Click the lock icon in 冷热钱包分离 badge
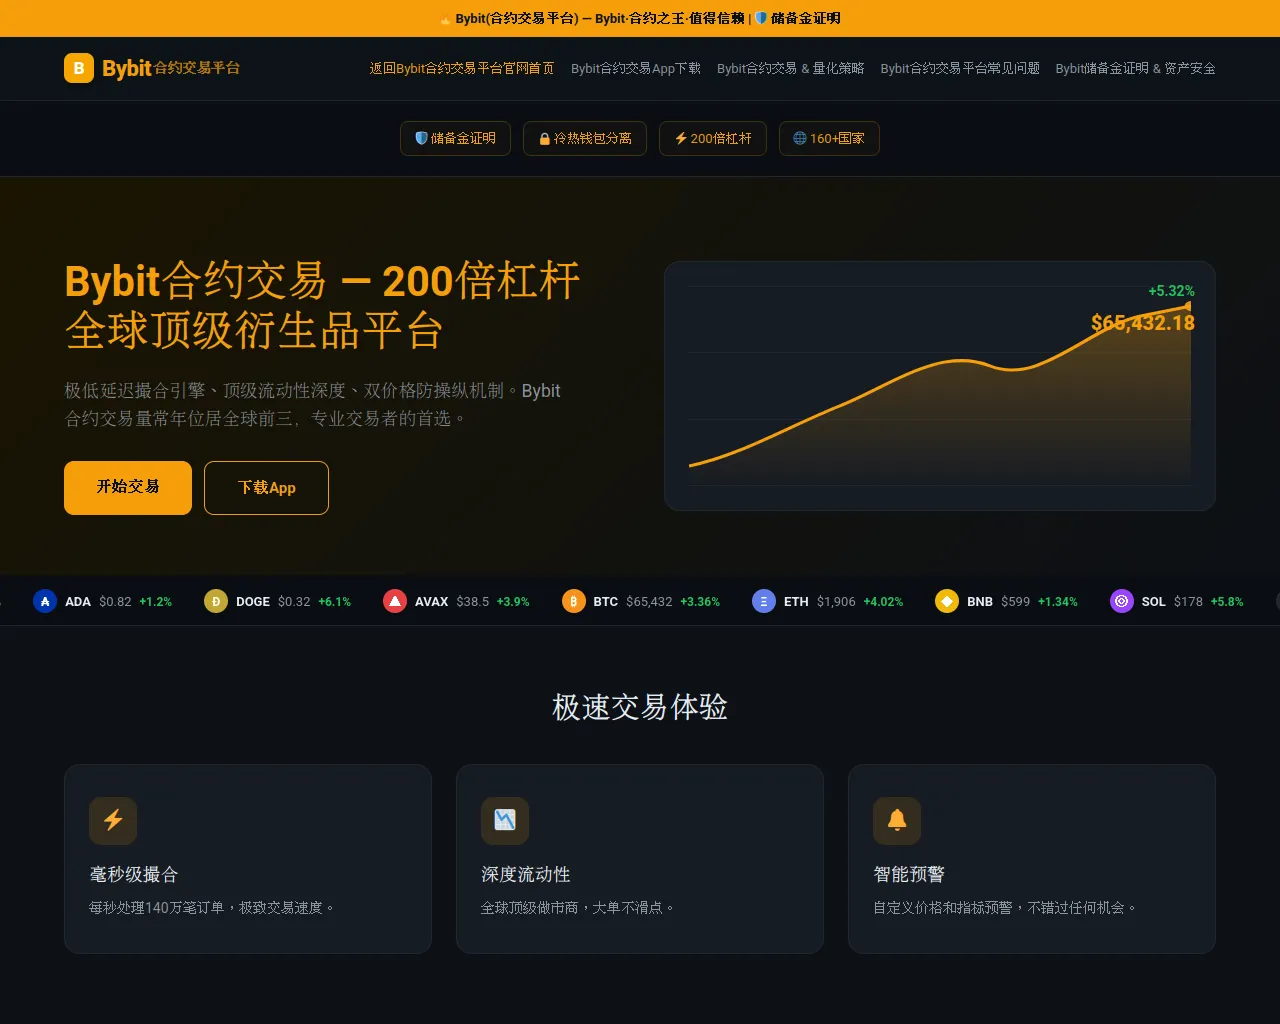1280x1024 pixels. [x=545, y=139]
